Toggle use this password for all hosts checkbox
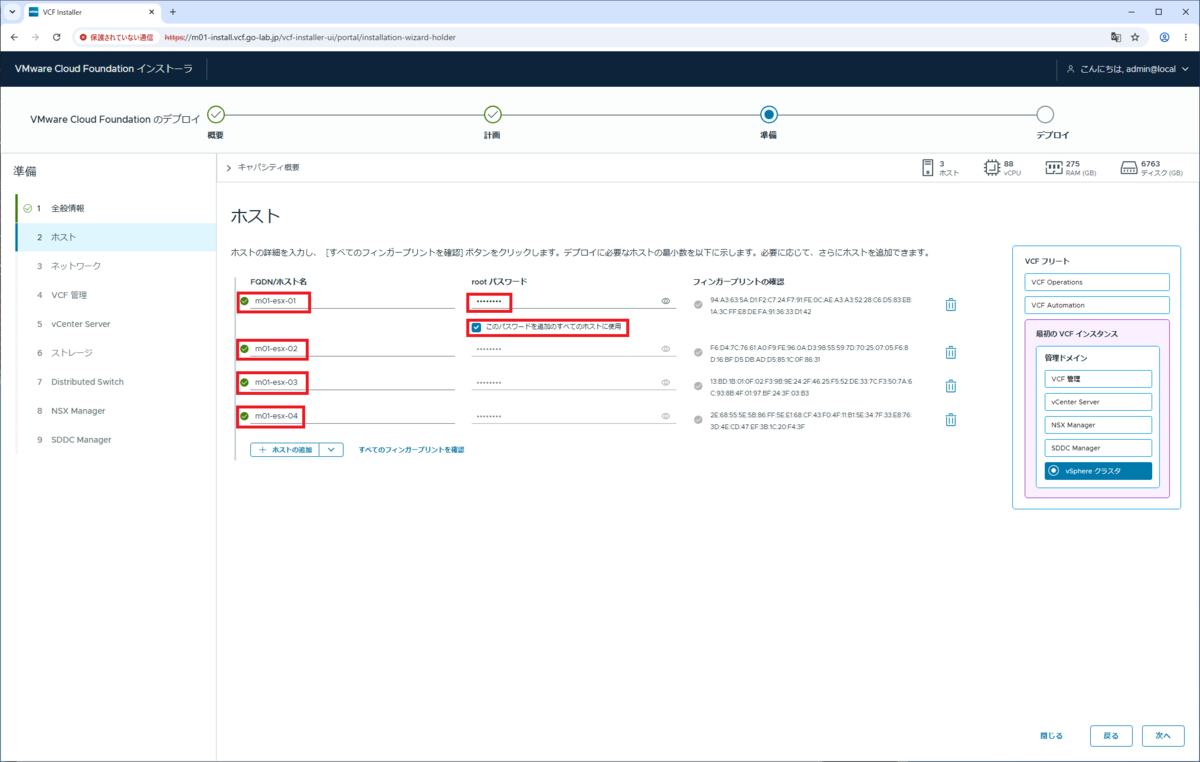This screenshot has width=1200, height=762. (x=477, y=327)
